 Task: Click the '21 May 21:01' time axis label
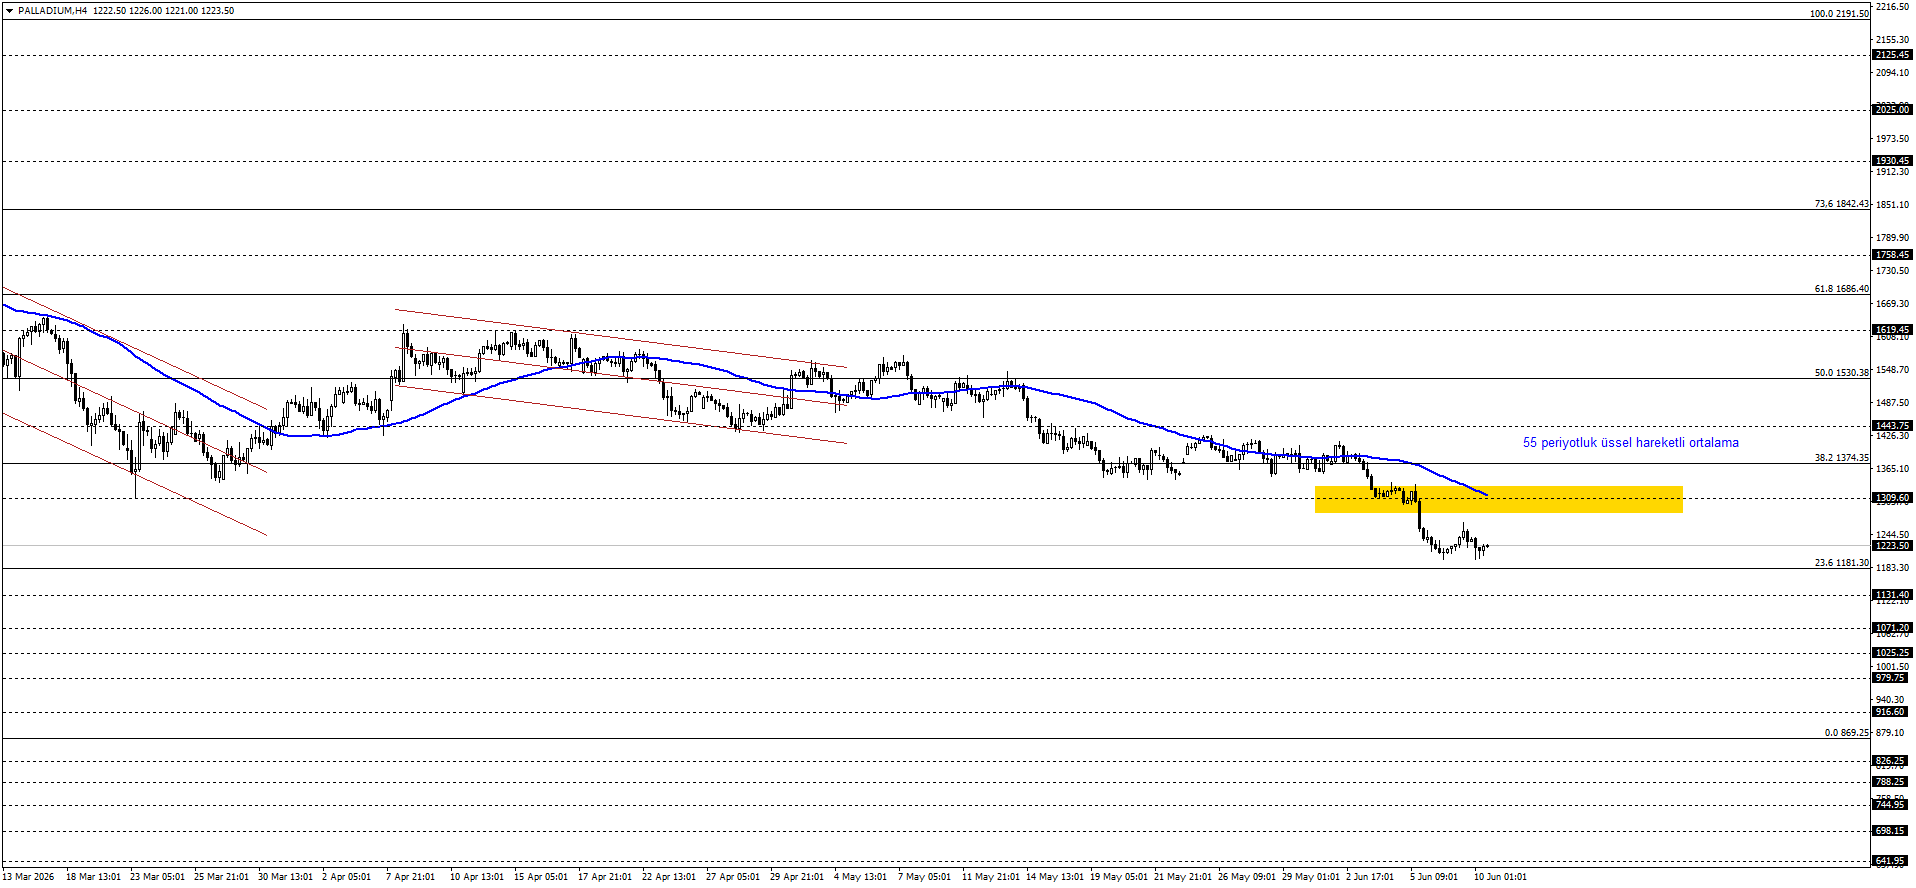tap(1183, 877)
